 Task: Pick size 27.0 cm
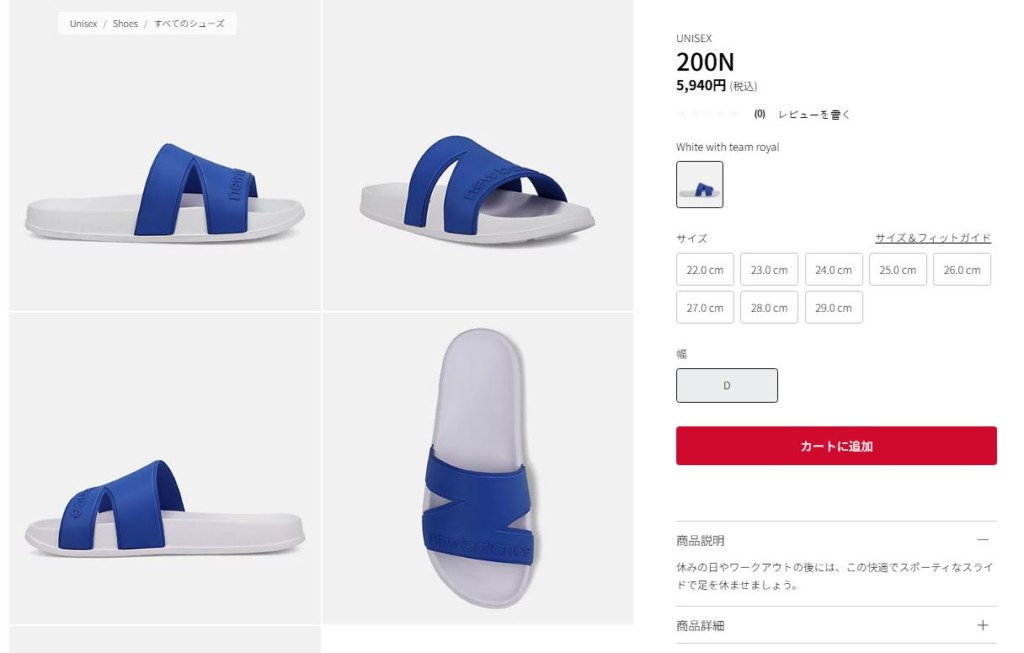pyautogui.click(x=705, y=308)
